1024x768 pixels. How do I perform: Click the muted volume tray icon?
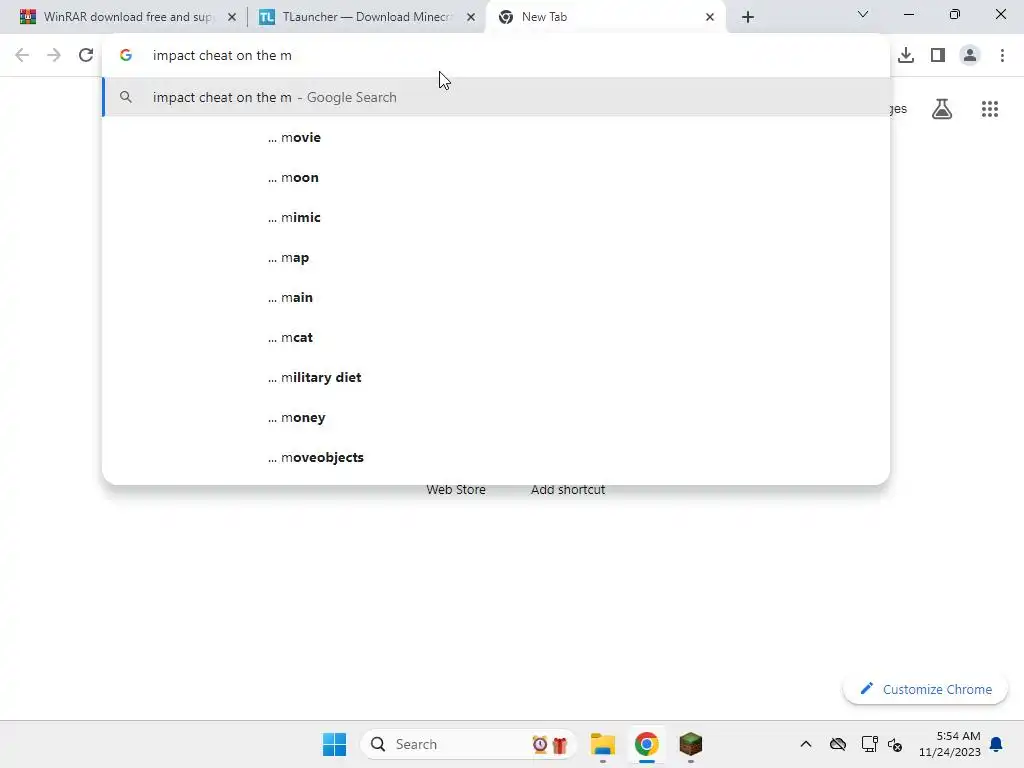click(895, 744)
